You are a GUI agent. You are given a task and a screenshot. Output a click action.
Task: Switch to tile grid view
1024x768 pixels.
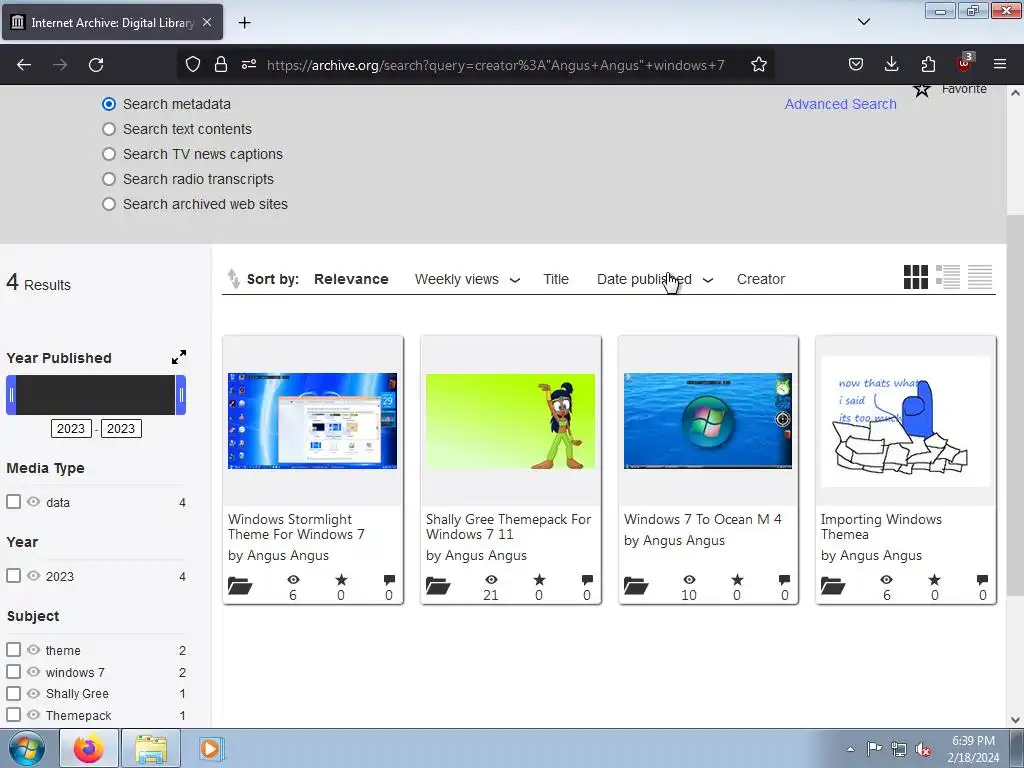(916, 277)
